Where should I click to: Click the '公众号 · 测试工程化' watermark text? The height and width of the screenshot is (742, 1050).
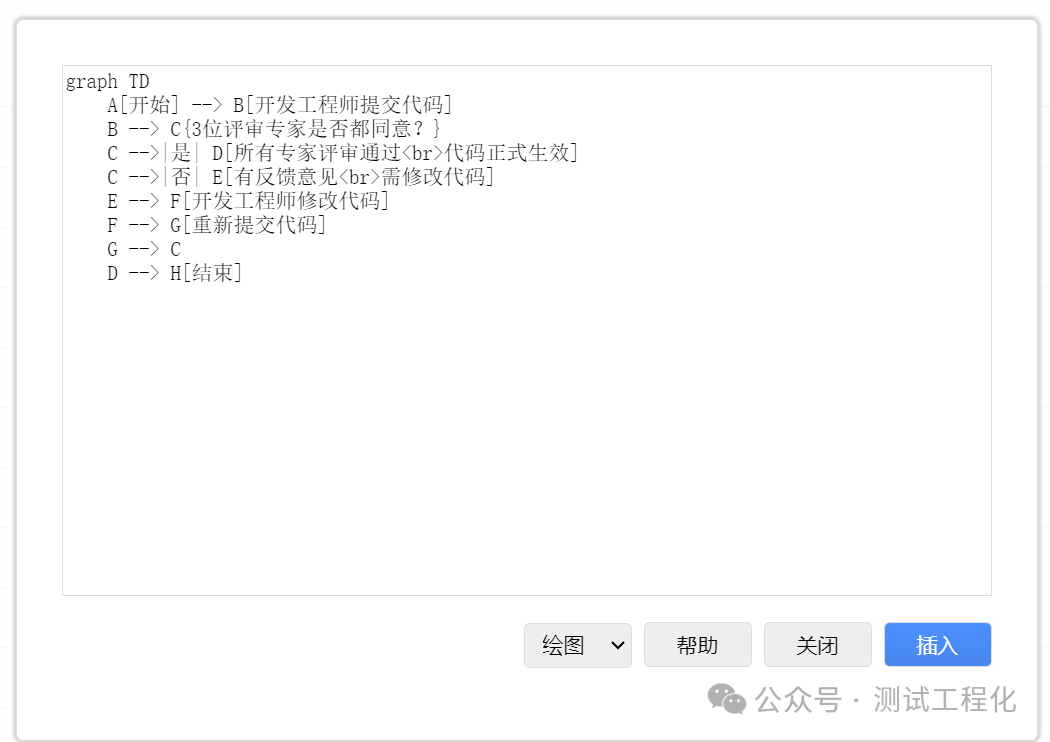(x=885, y=700)
